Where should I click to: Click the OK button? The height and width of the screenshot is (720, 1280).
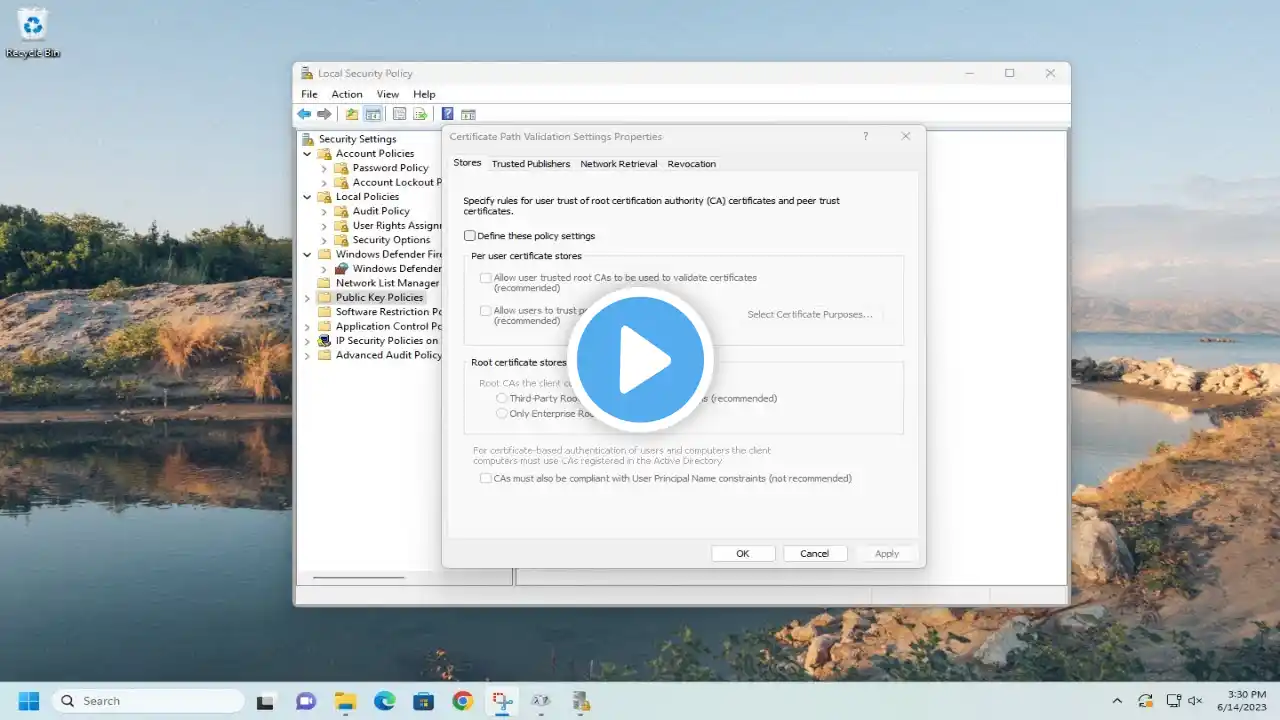pyautogui.click(x=742, y=554)
